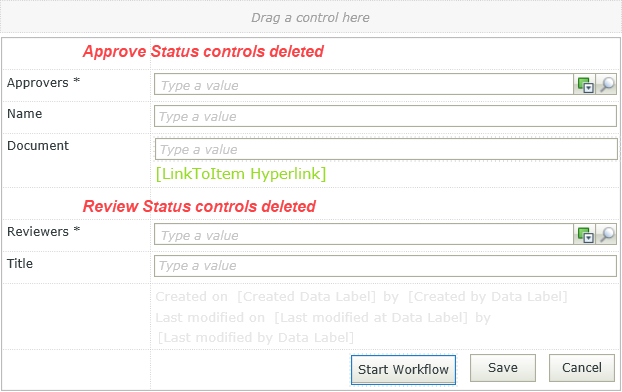Select the Last modified by Data Label
Screen dimensions: 622x392
255,338
